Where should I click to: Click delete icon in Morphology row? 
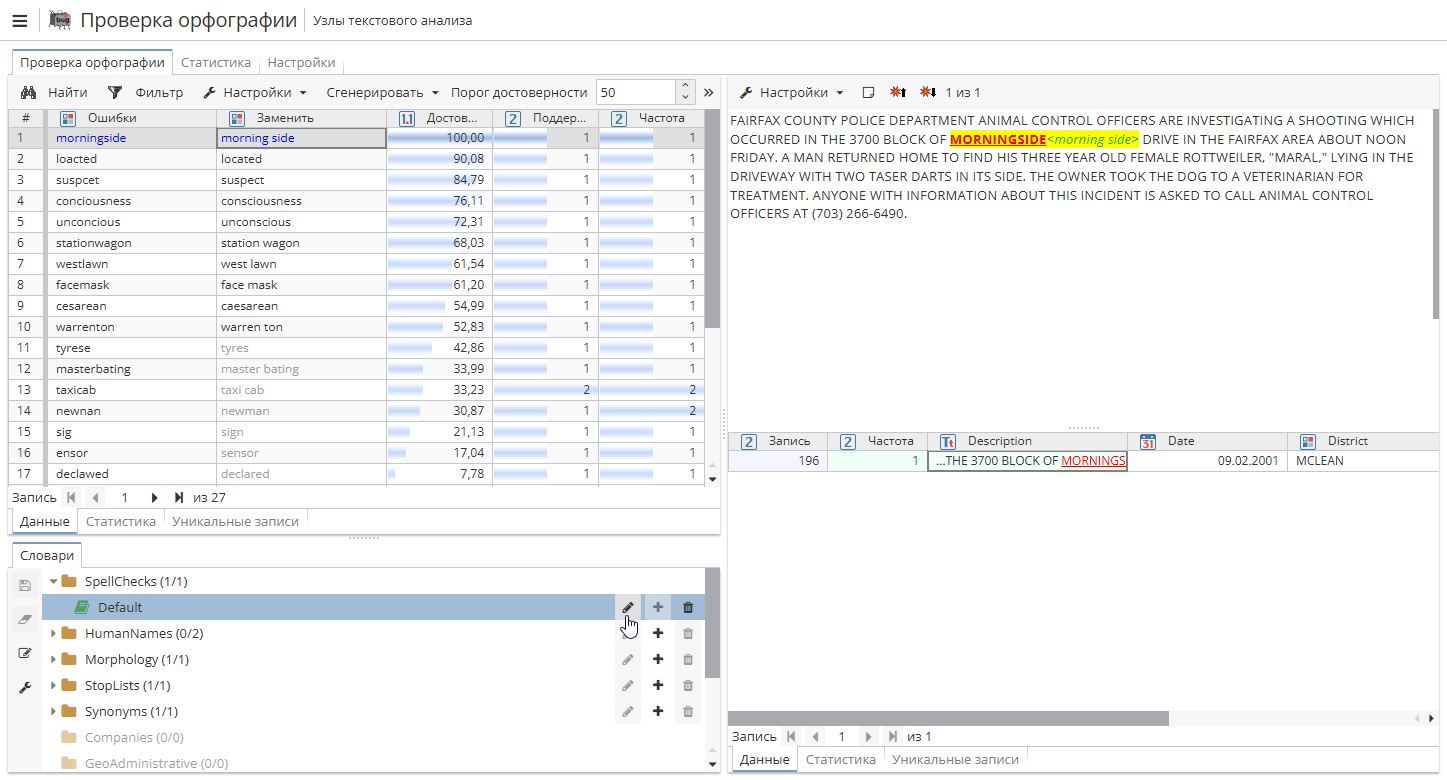[x=688, y=659]
